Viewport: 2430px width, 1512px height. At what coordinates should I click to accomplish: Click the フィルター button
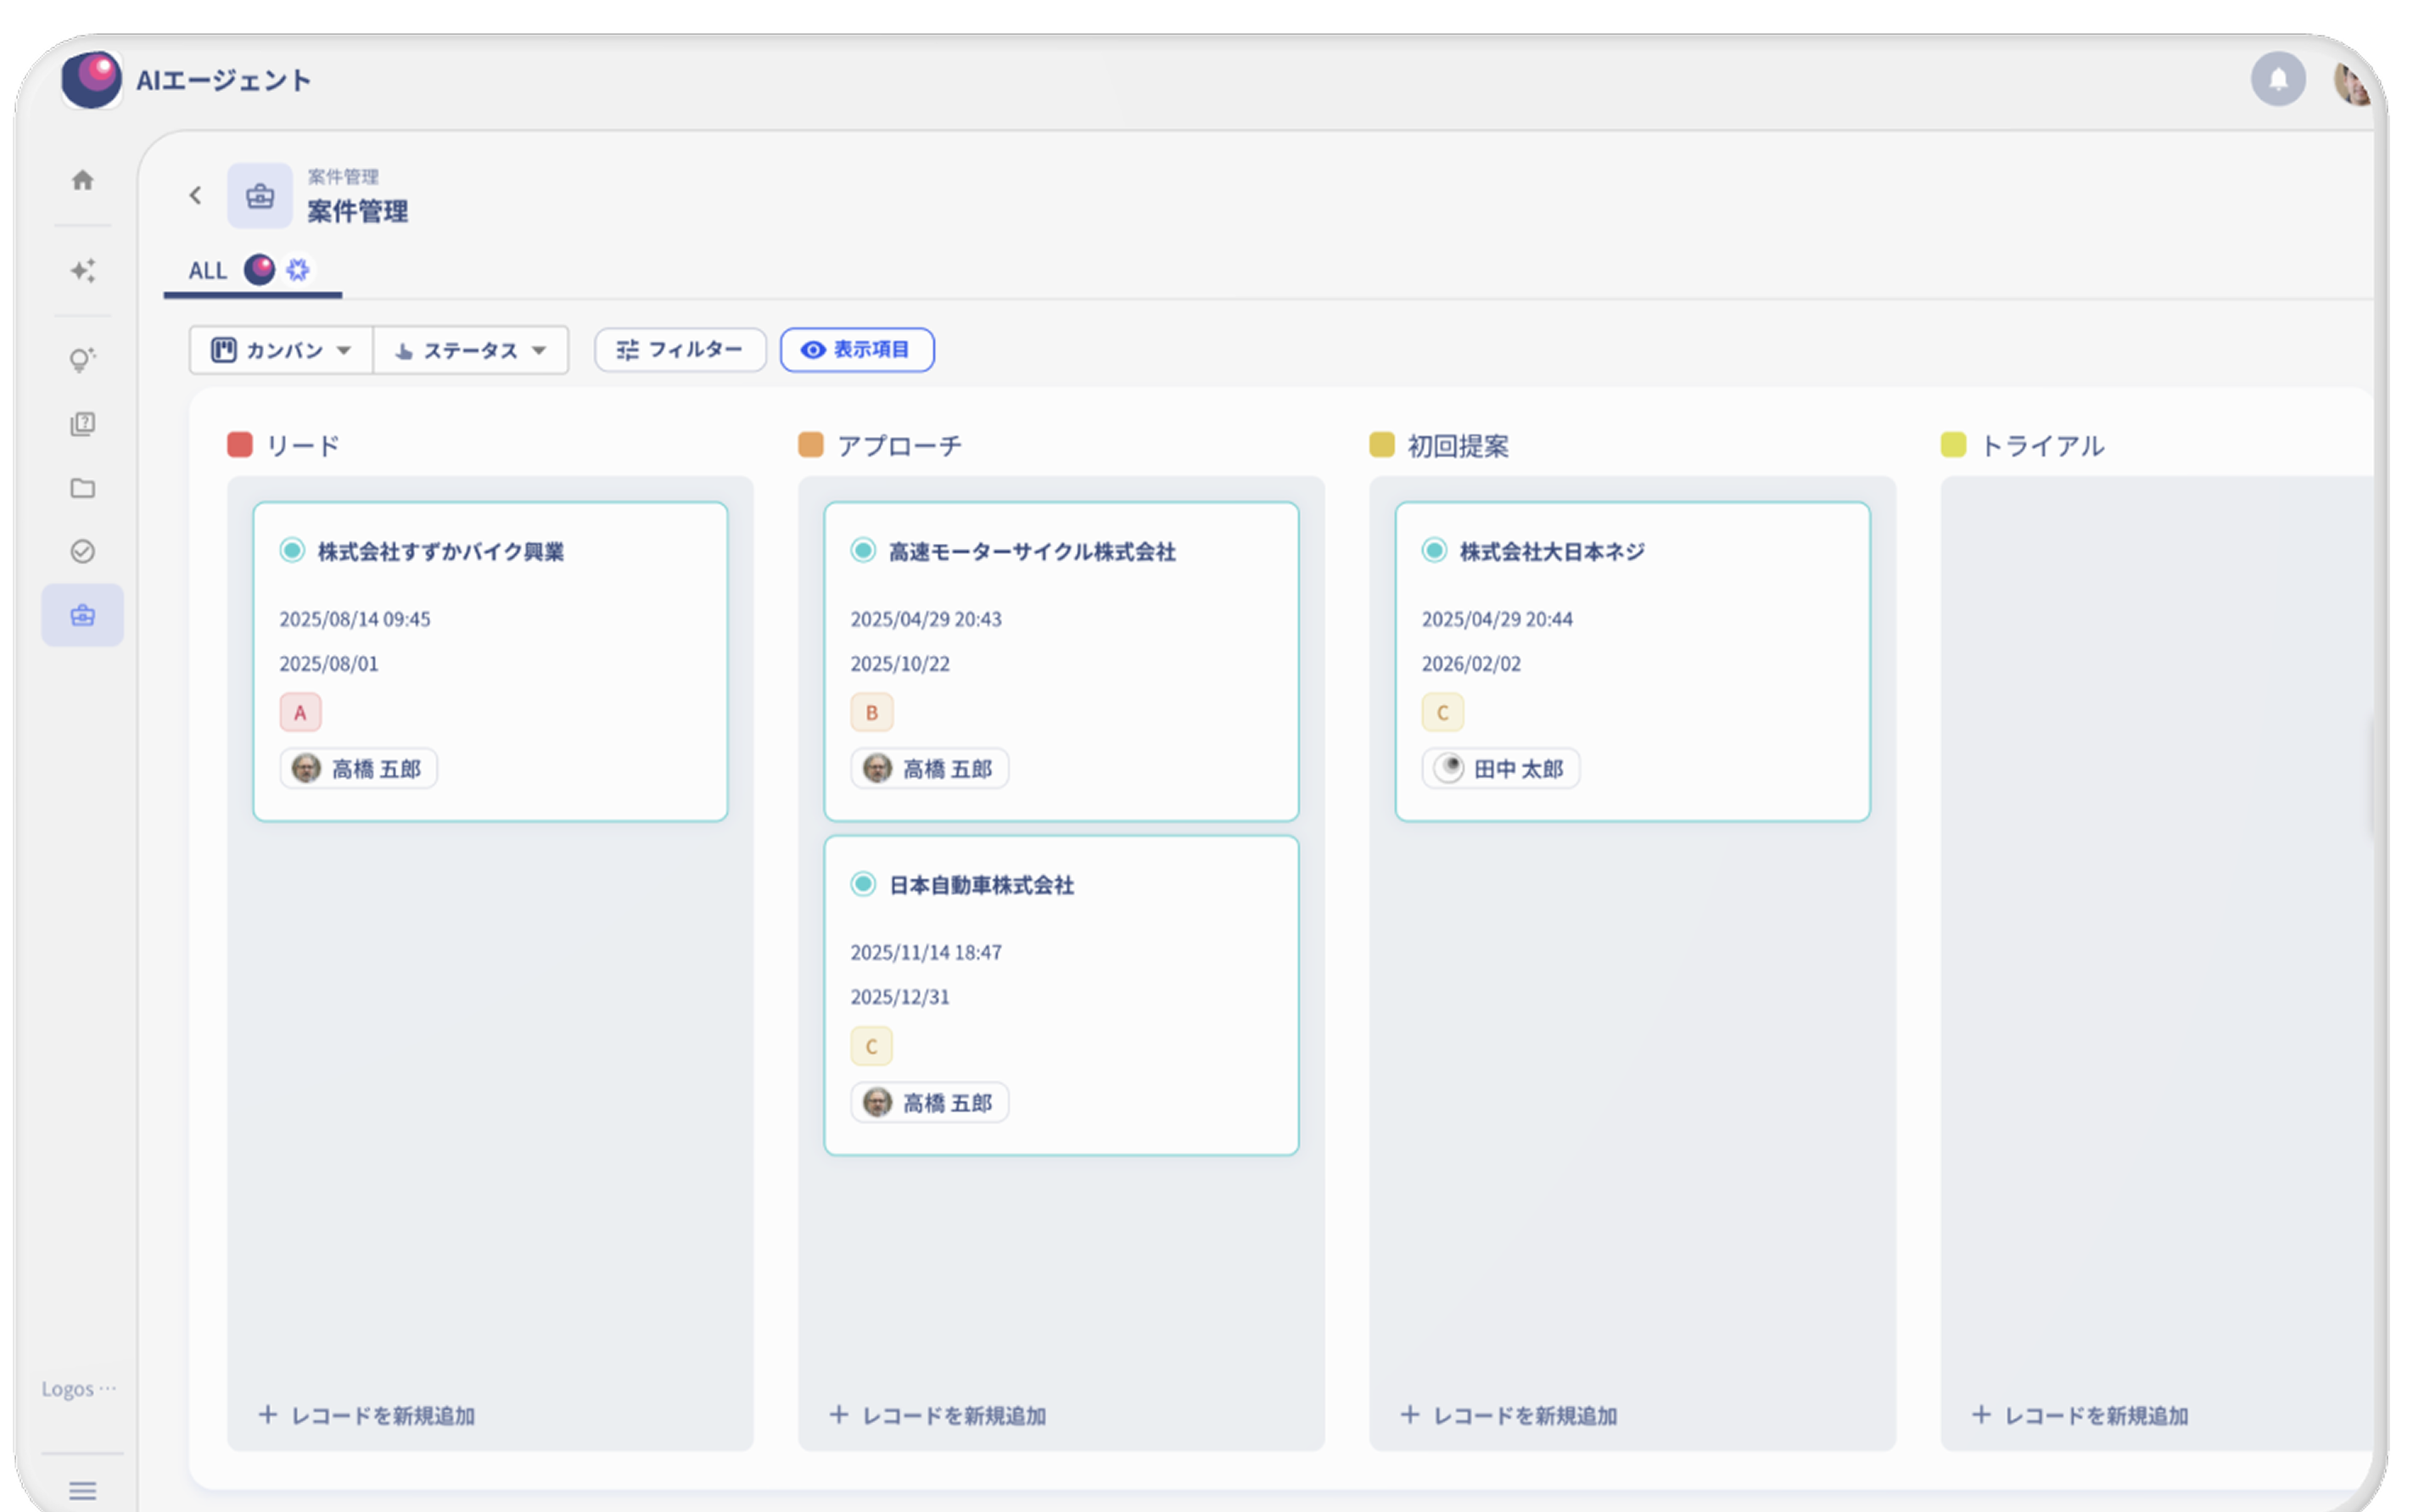[680, 350]
